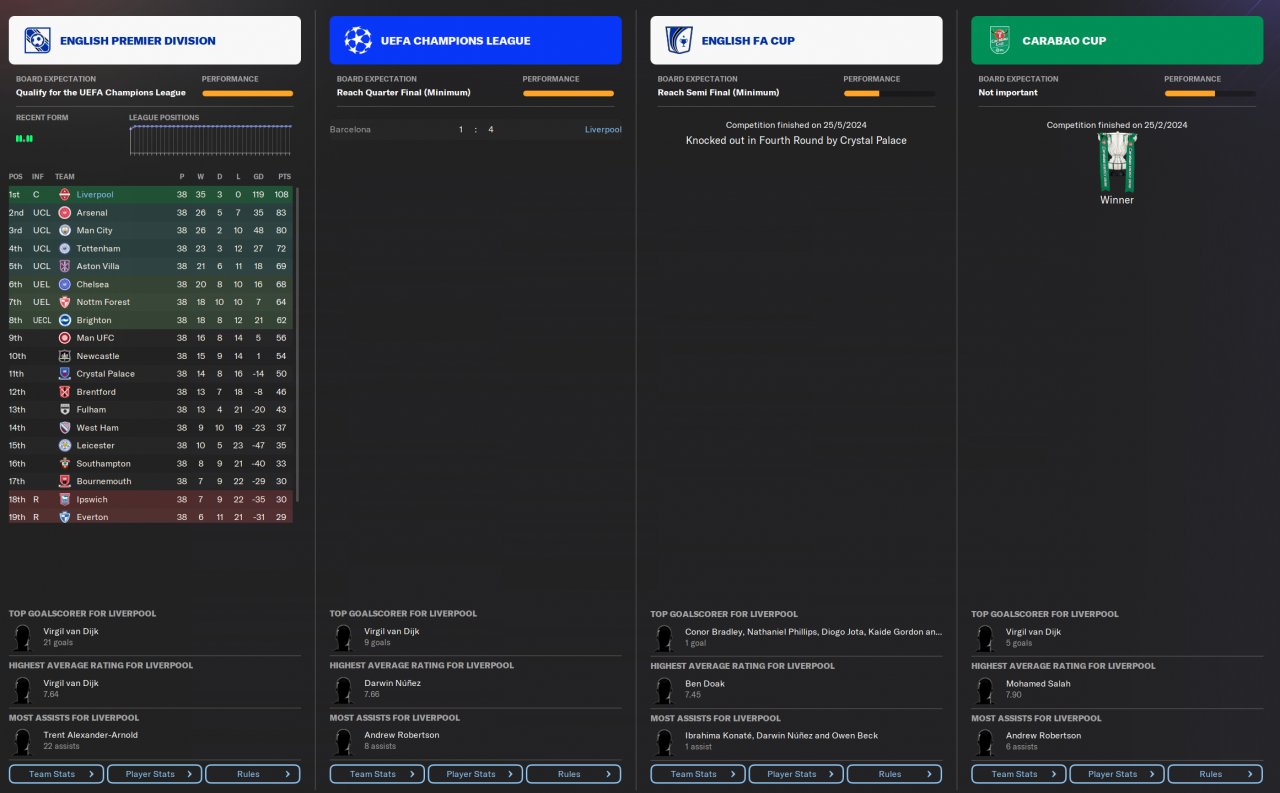Click the Crystal Palace team name in table

(106, 374)
